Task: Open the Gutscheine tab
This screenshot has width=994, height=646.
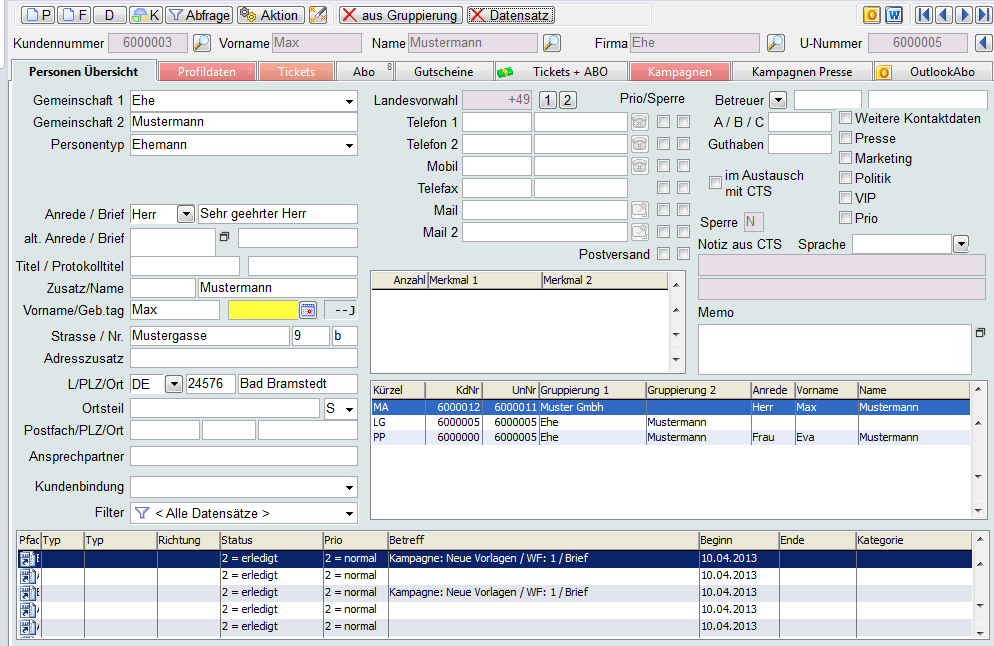Action: point(444,72)
